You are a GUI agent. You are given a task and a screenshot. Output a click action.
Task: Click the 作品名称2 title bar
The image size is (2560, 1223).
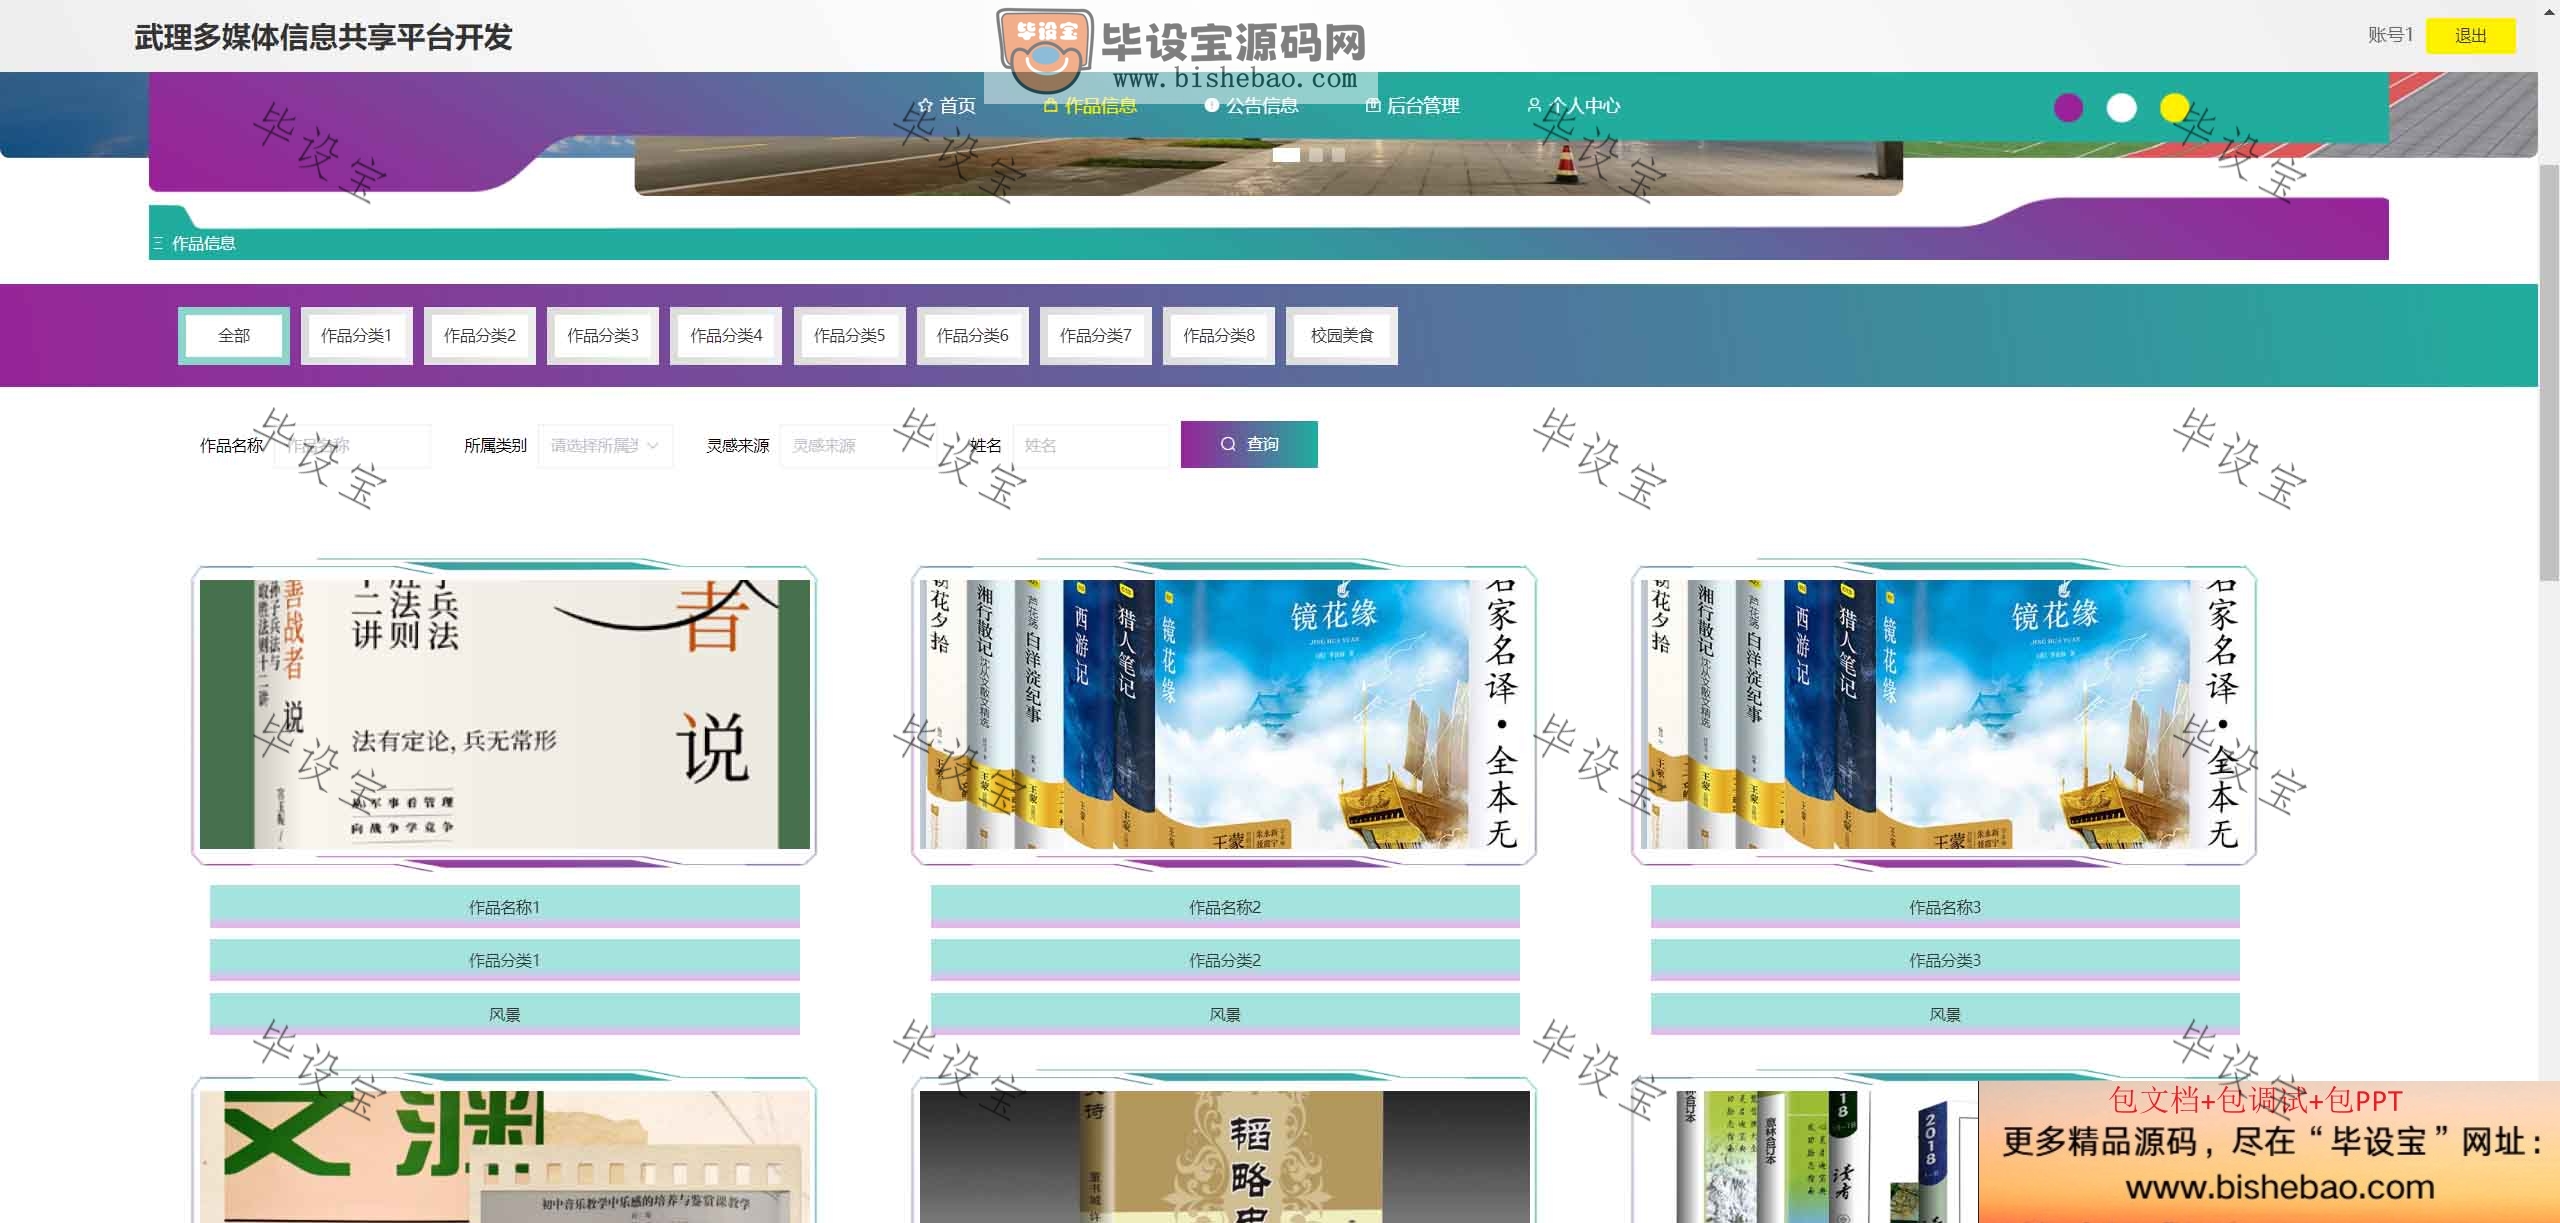point(1225,907)
